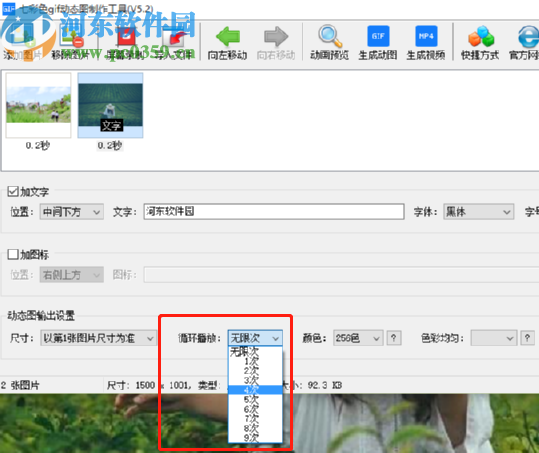The image size is (539, 453).
Task: Open icon 位置 dropdown showing 右侧上方
Action: tap(72, 275)
